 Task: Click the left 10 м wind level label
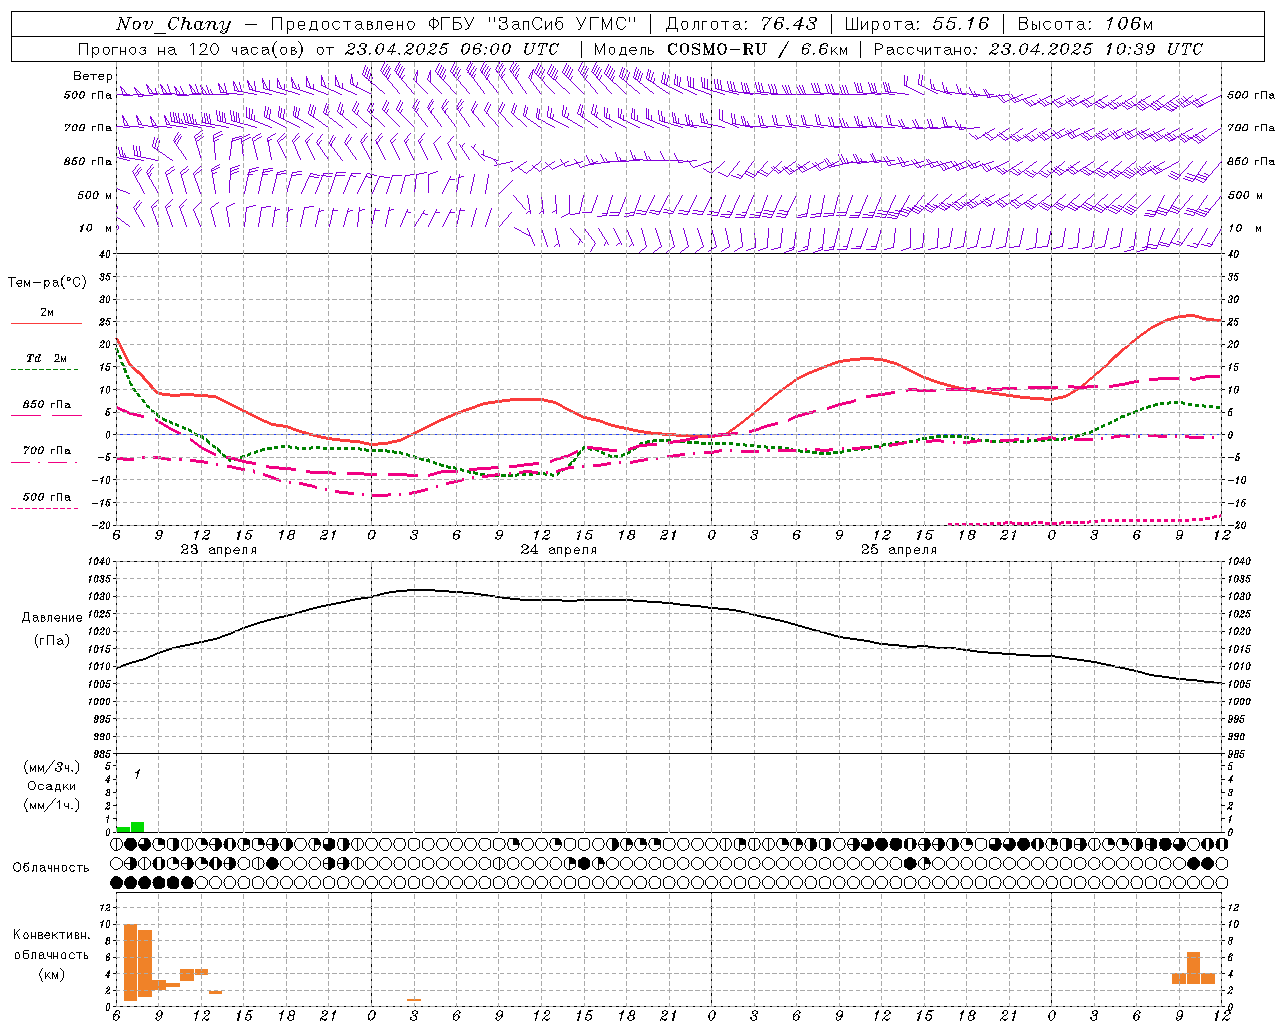point(96,228)
